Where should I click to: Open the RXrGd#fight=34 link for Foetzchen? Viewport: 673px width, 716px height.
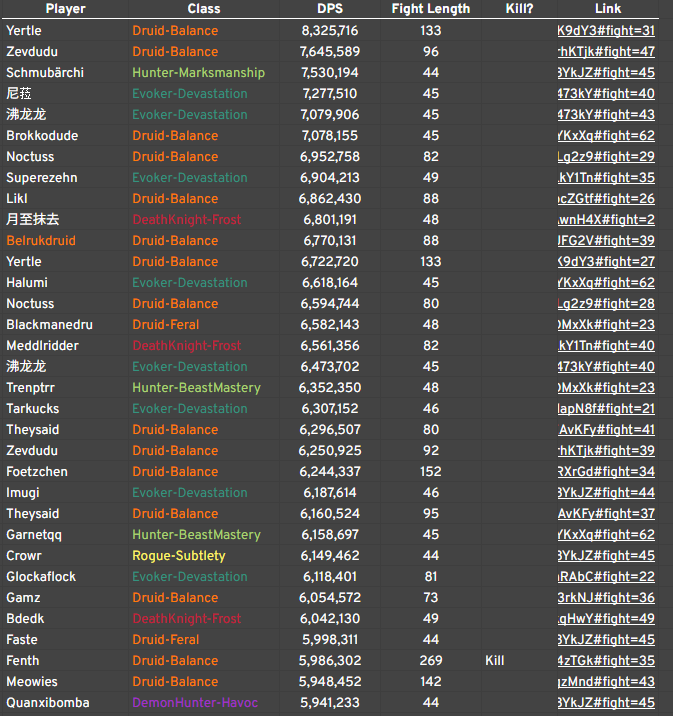(606, 472)
